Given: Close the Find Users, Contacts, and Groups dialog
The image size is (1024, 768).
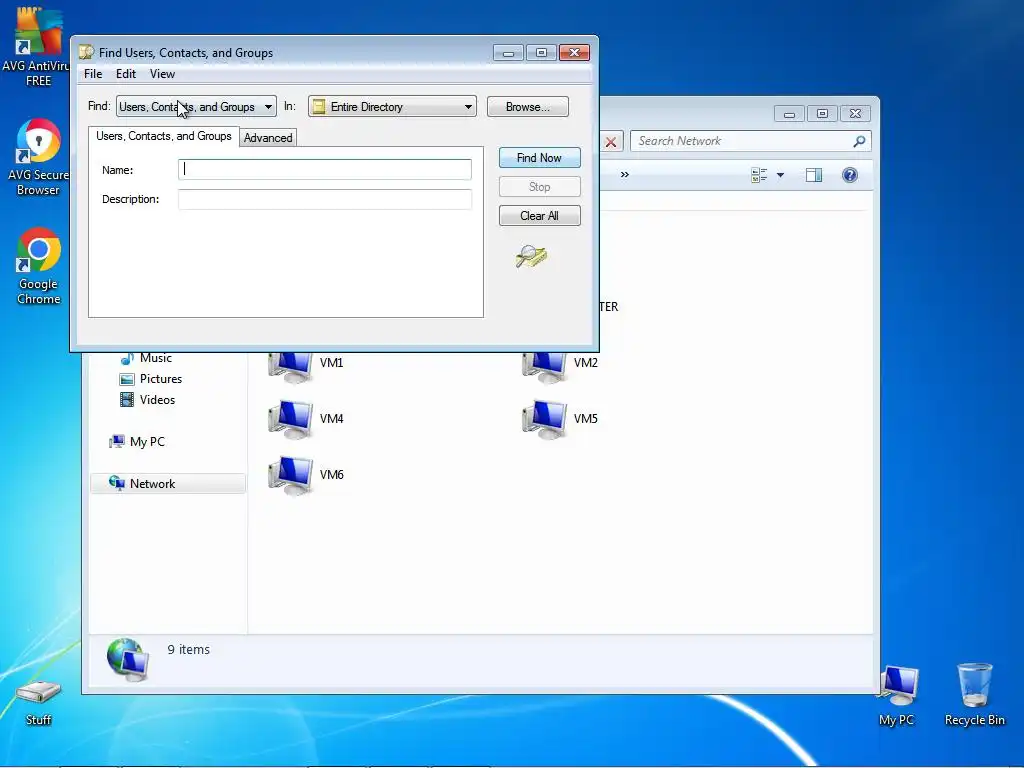Looking at the screenshot, I should tap(575, 52).
